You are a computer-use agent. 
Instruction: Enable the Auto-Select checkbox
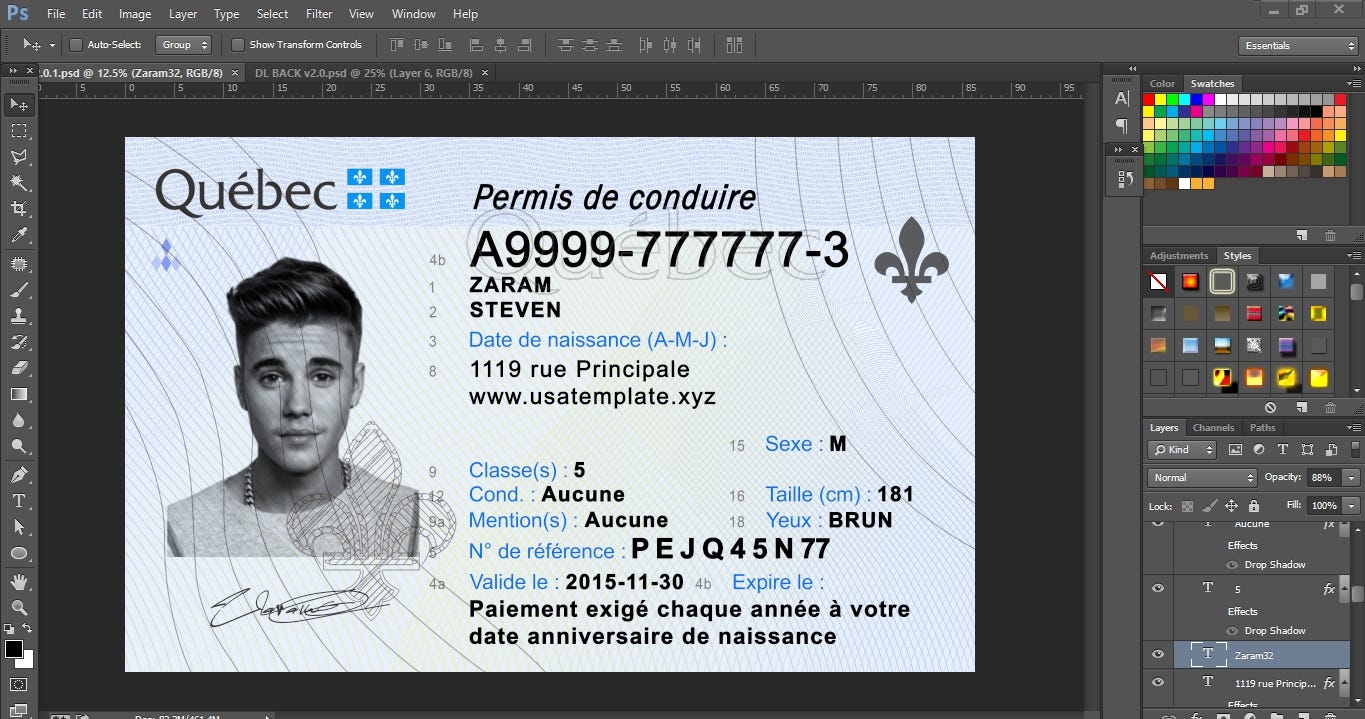point(75,45)
